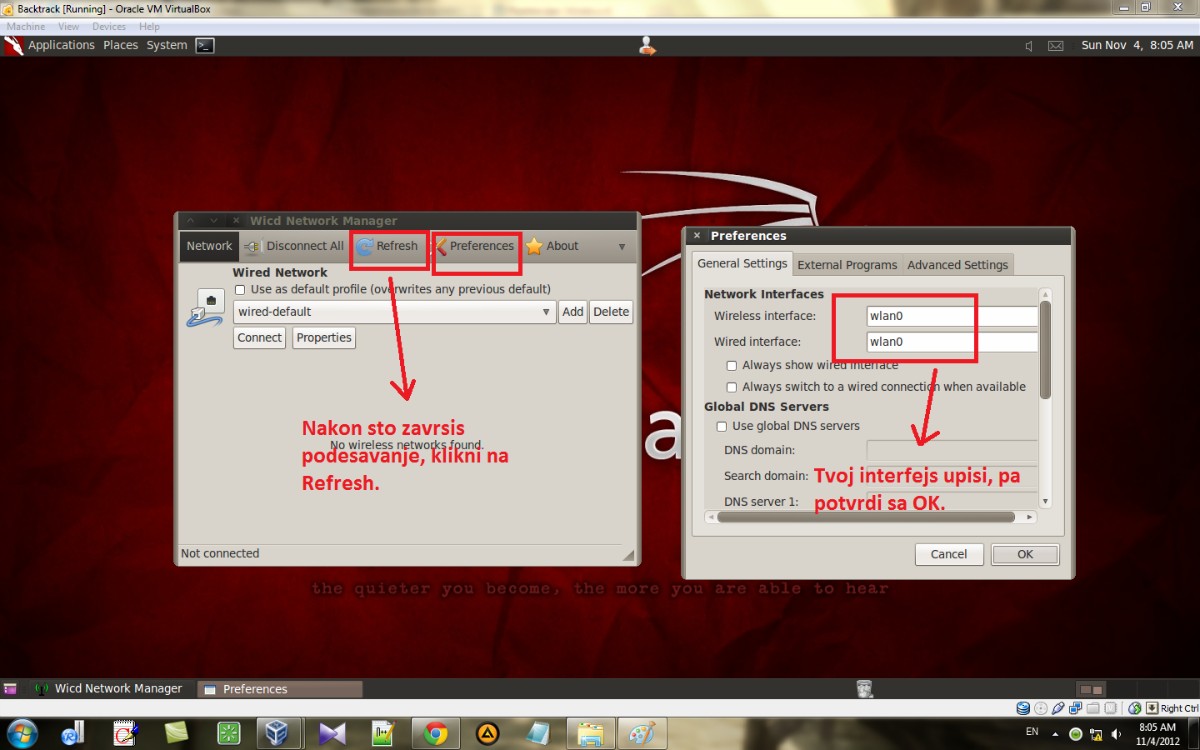Click the Add profile button
Image resolution: width=1200 pixels, height=750 pixels.
[x=572, y=312]
